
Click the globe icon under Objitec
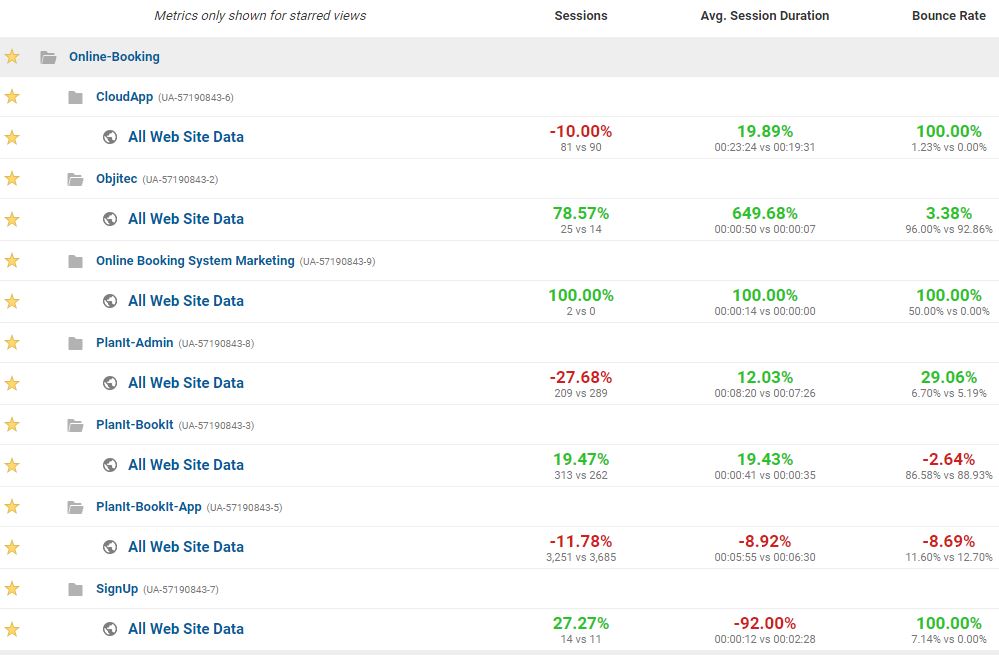click(x=110, y=219)
